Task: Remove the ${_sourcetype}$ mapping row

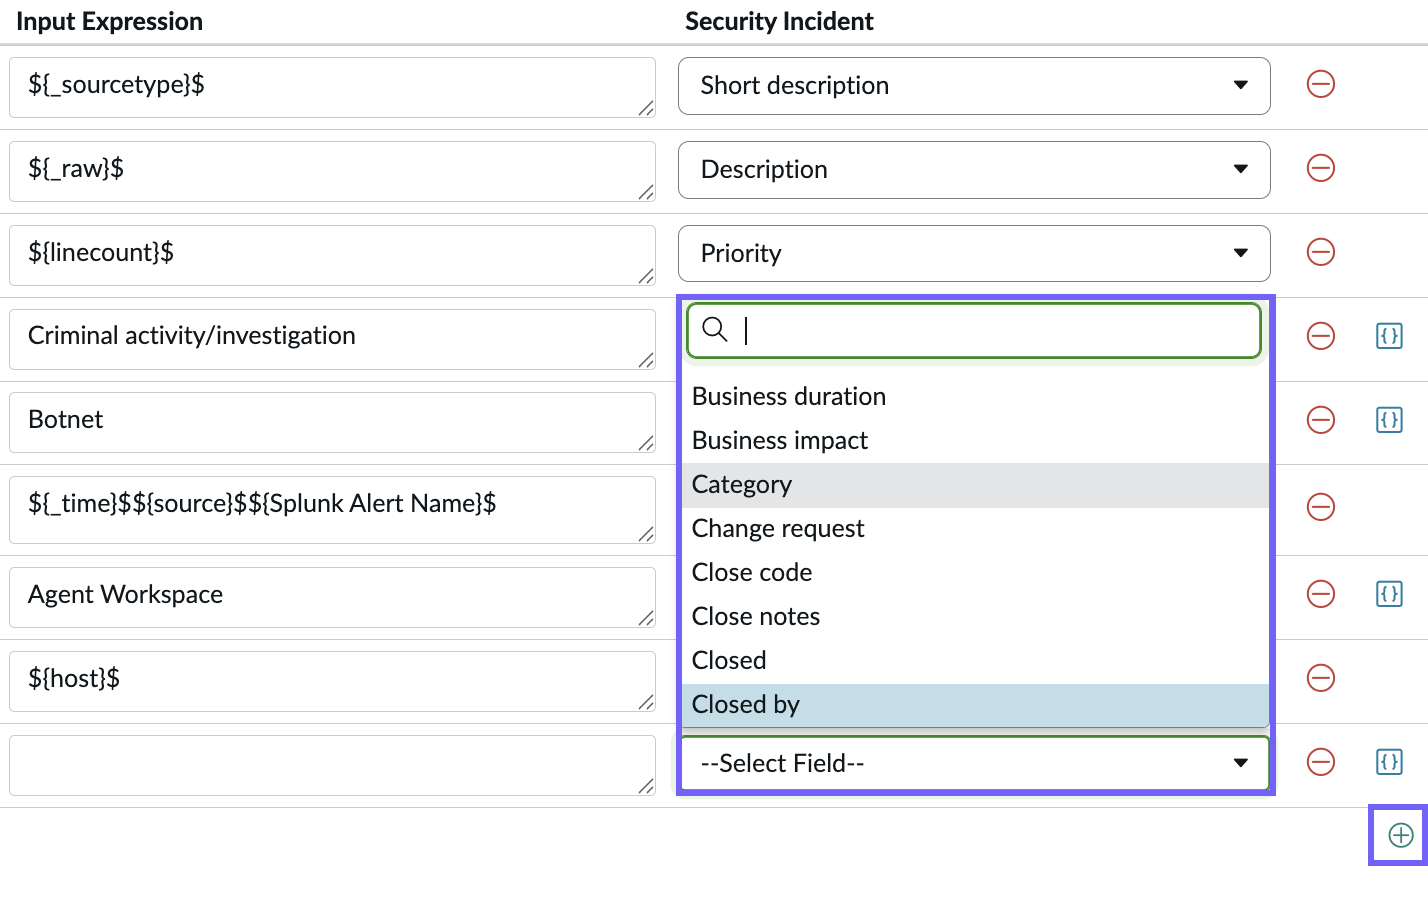Action: click(x=1321, y=84)
